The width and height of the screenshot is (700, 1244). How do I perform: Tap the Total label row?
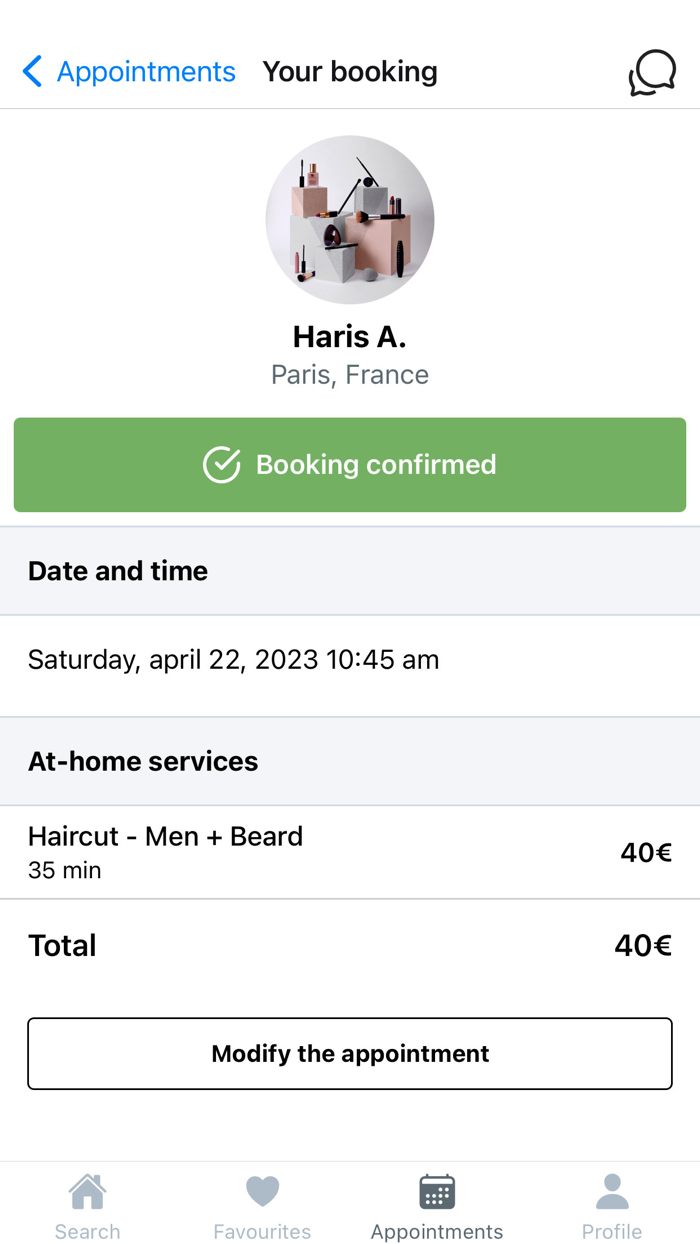[x=62, y=946]
